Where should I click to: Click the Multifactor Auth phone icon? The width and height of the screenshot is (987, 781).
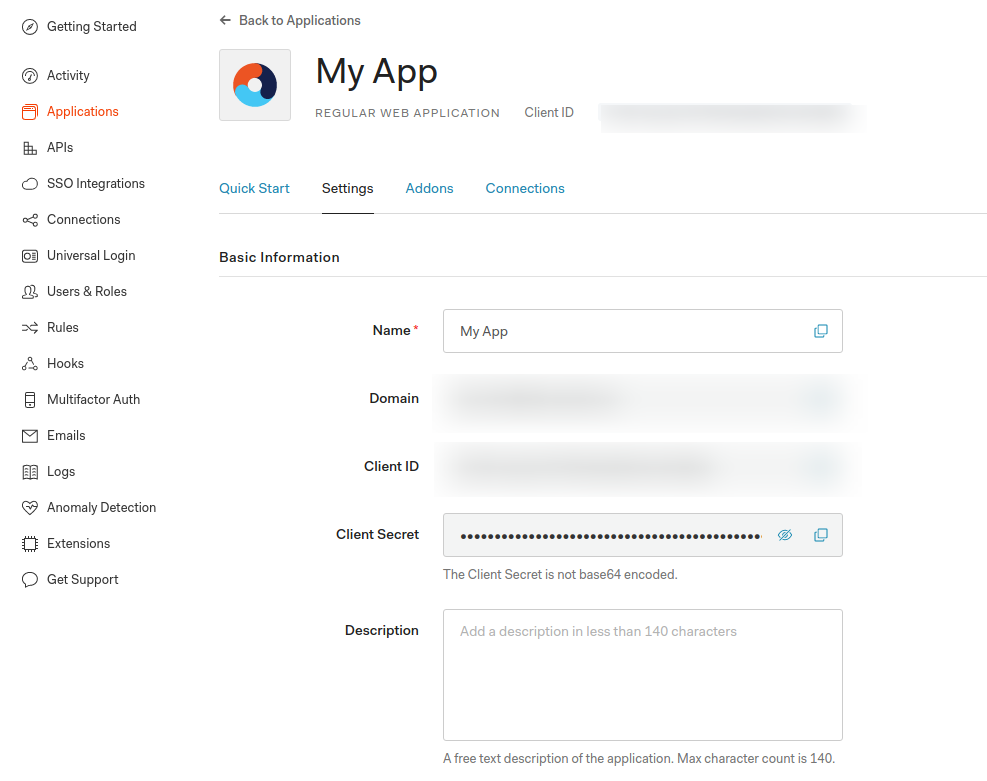point(29,400)
